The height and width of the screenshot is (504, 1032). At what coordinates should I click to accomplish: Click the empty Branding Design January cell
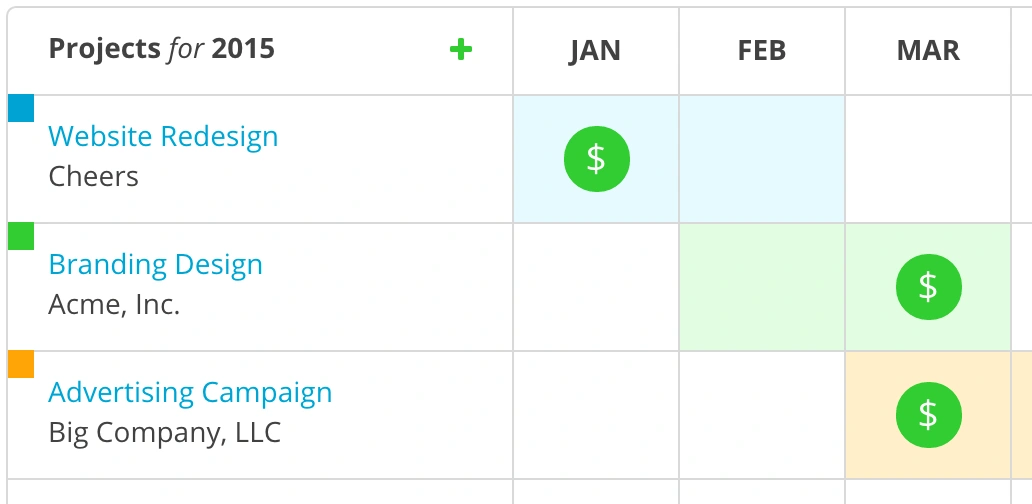(596, 286)
